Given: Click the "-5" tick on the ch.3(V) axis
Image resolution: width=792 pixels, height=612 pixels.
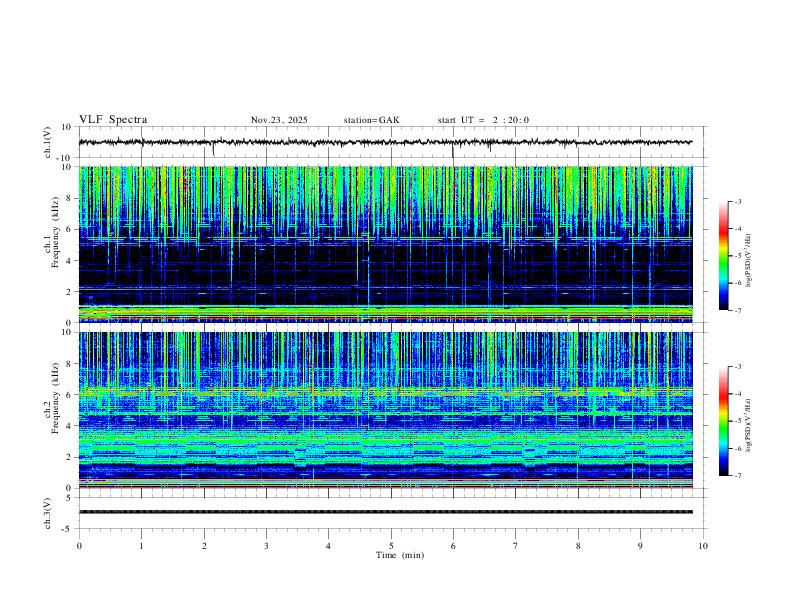Looking at the screenshot, I should [67, 529].
